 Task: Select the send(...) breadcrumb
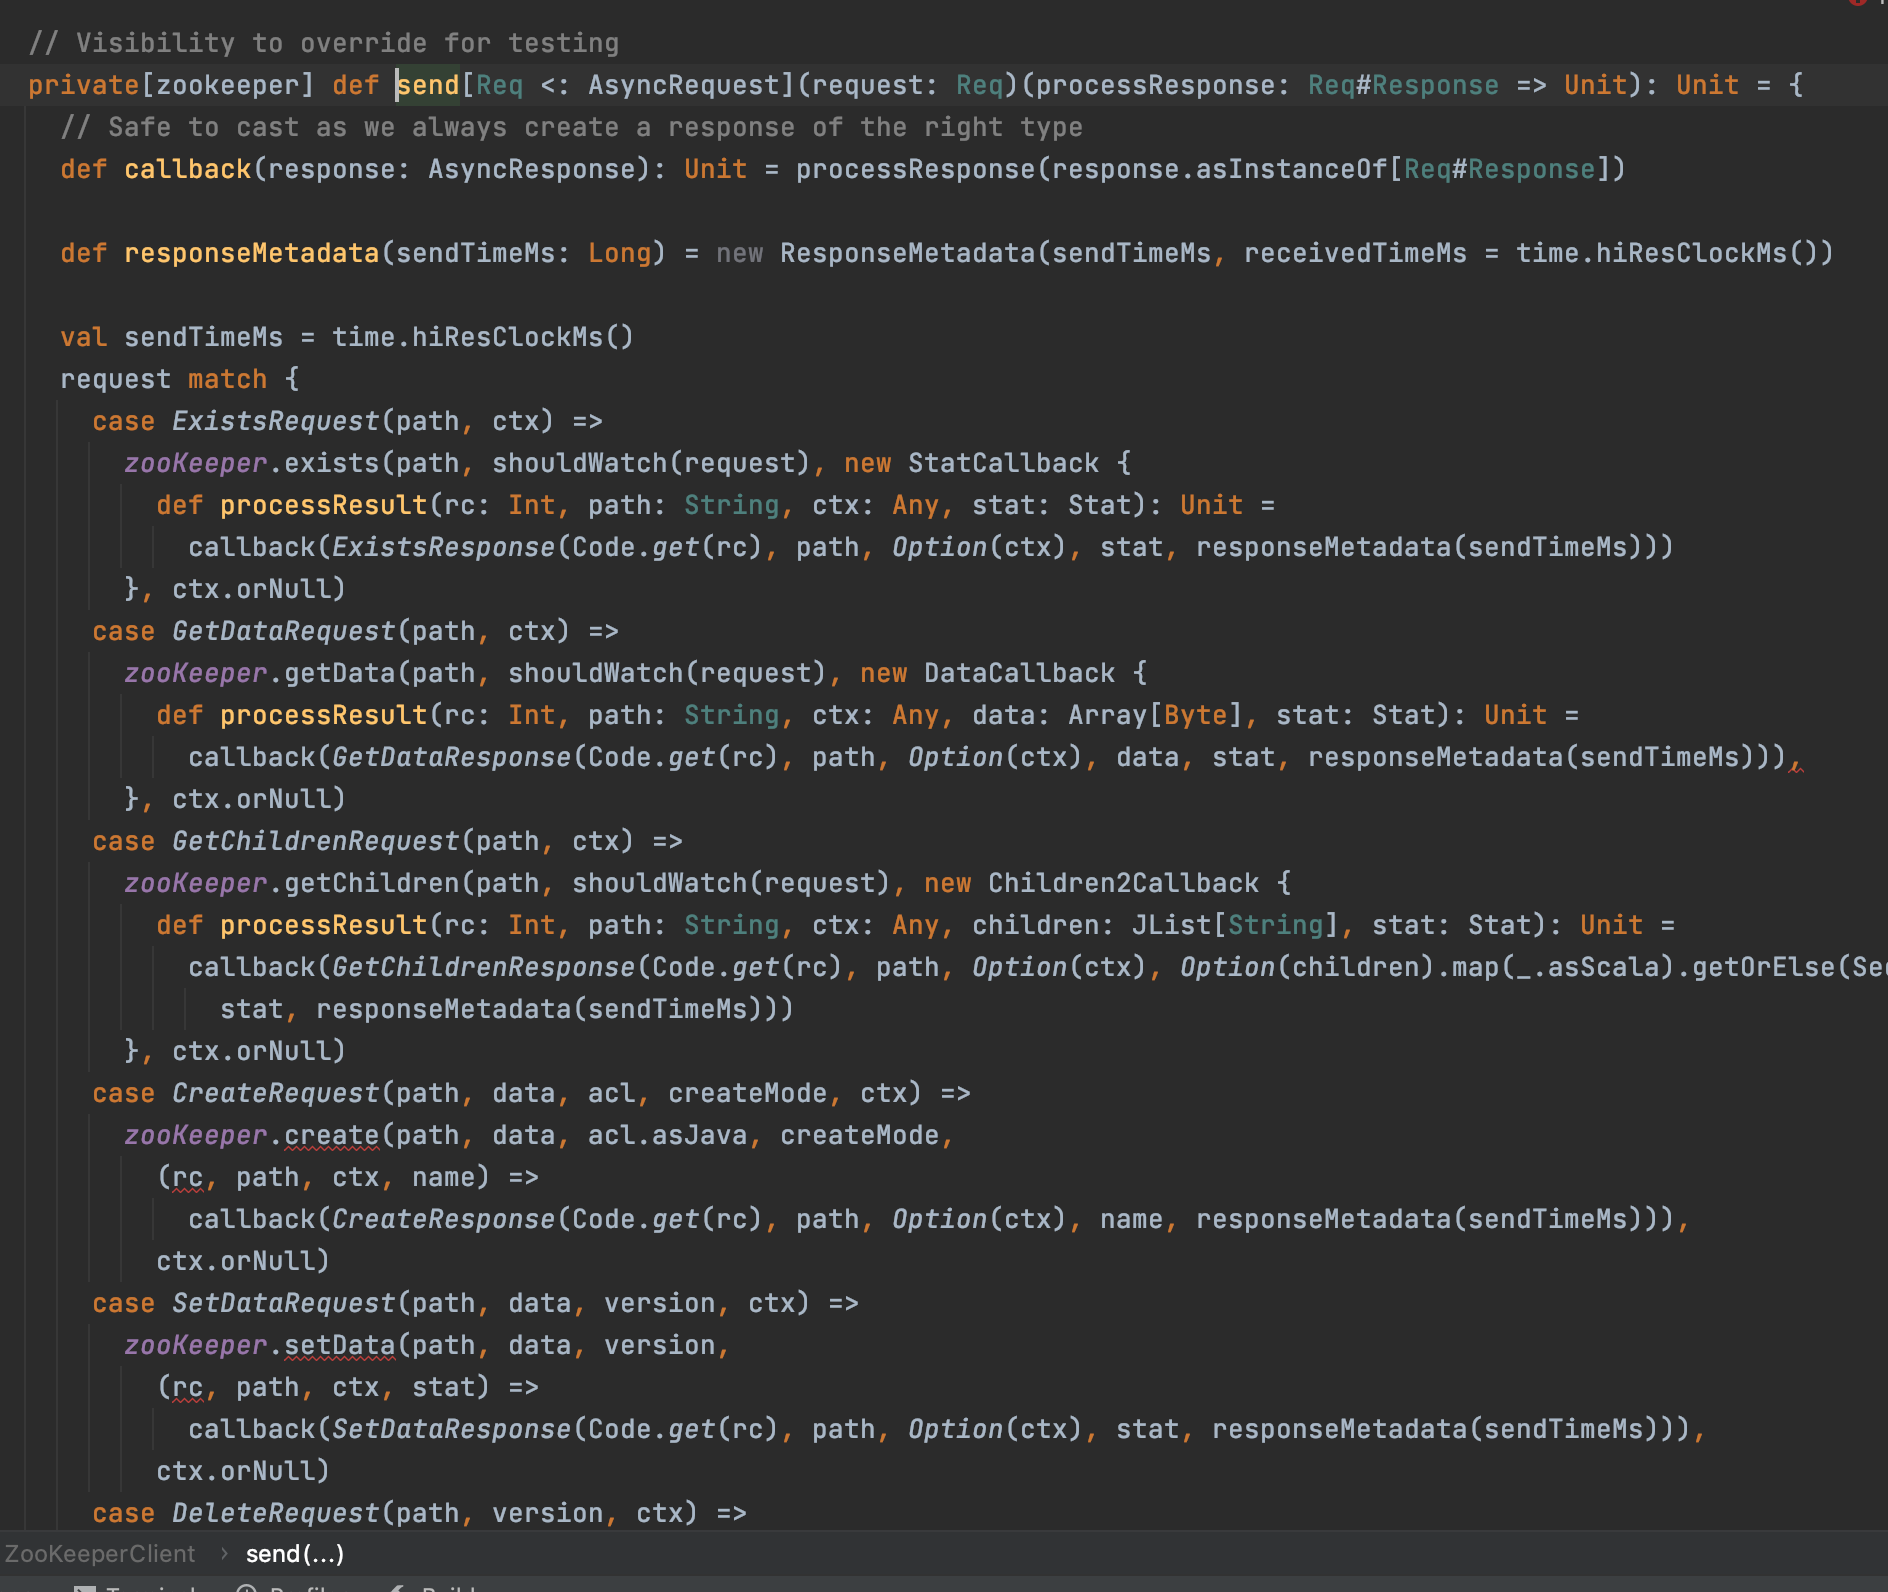pyautogui.click(x=295, y=1553)
